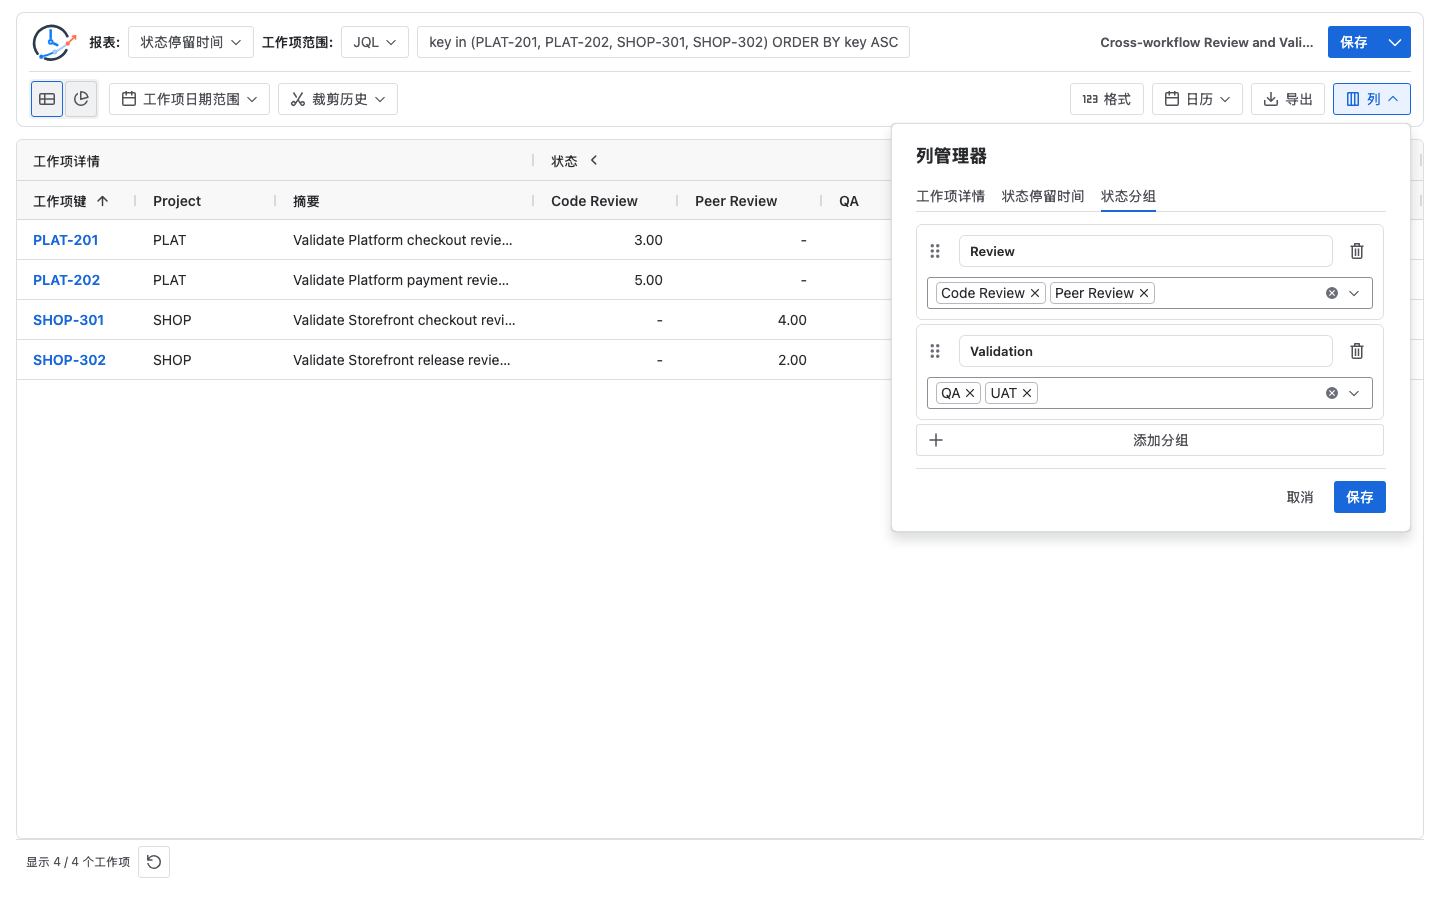This screenshot has width=1440, height=900.
Task: Clear all Validation group statuses
Action: tap(1332, 393)
